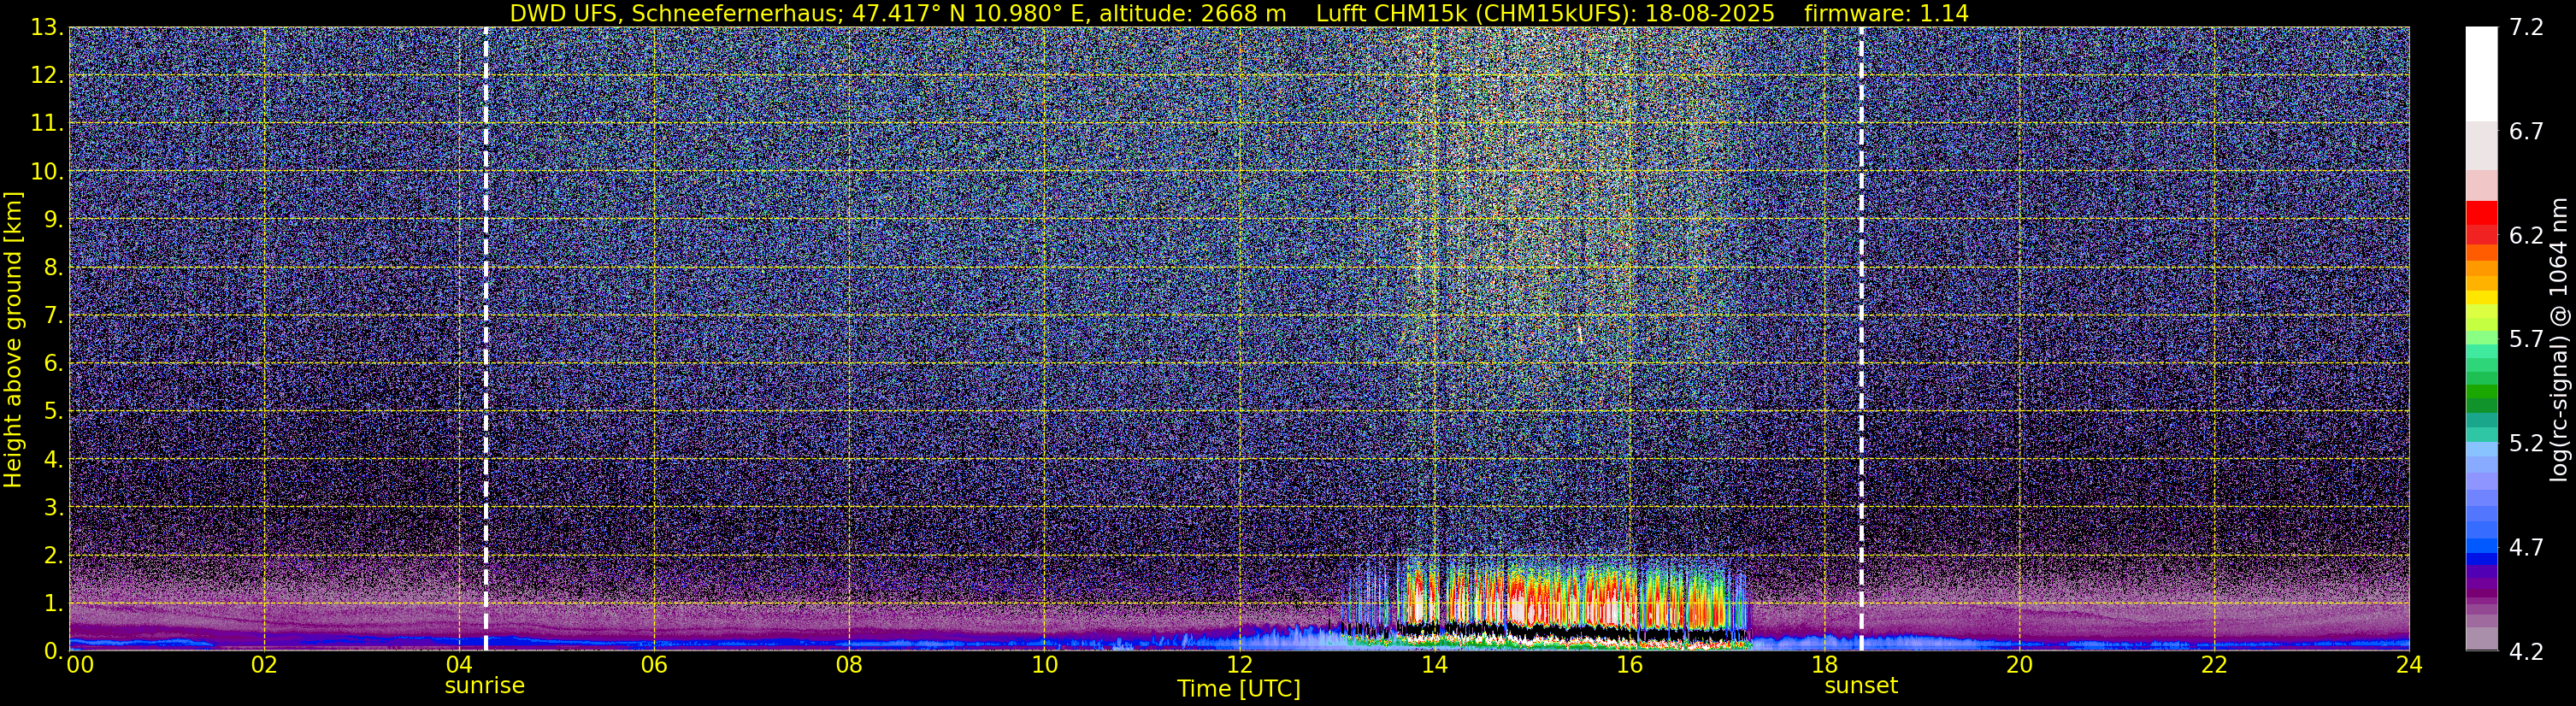Click the height axis tick '13.'
This screenshot has width=2576, height=706.
(x=46, y=28)
